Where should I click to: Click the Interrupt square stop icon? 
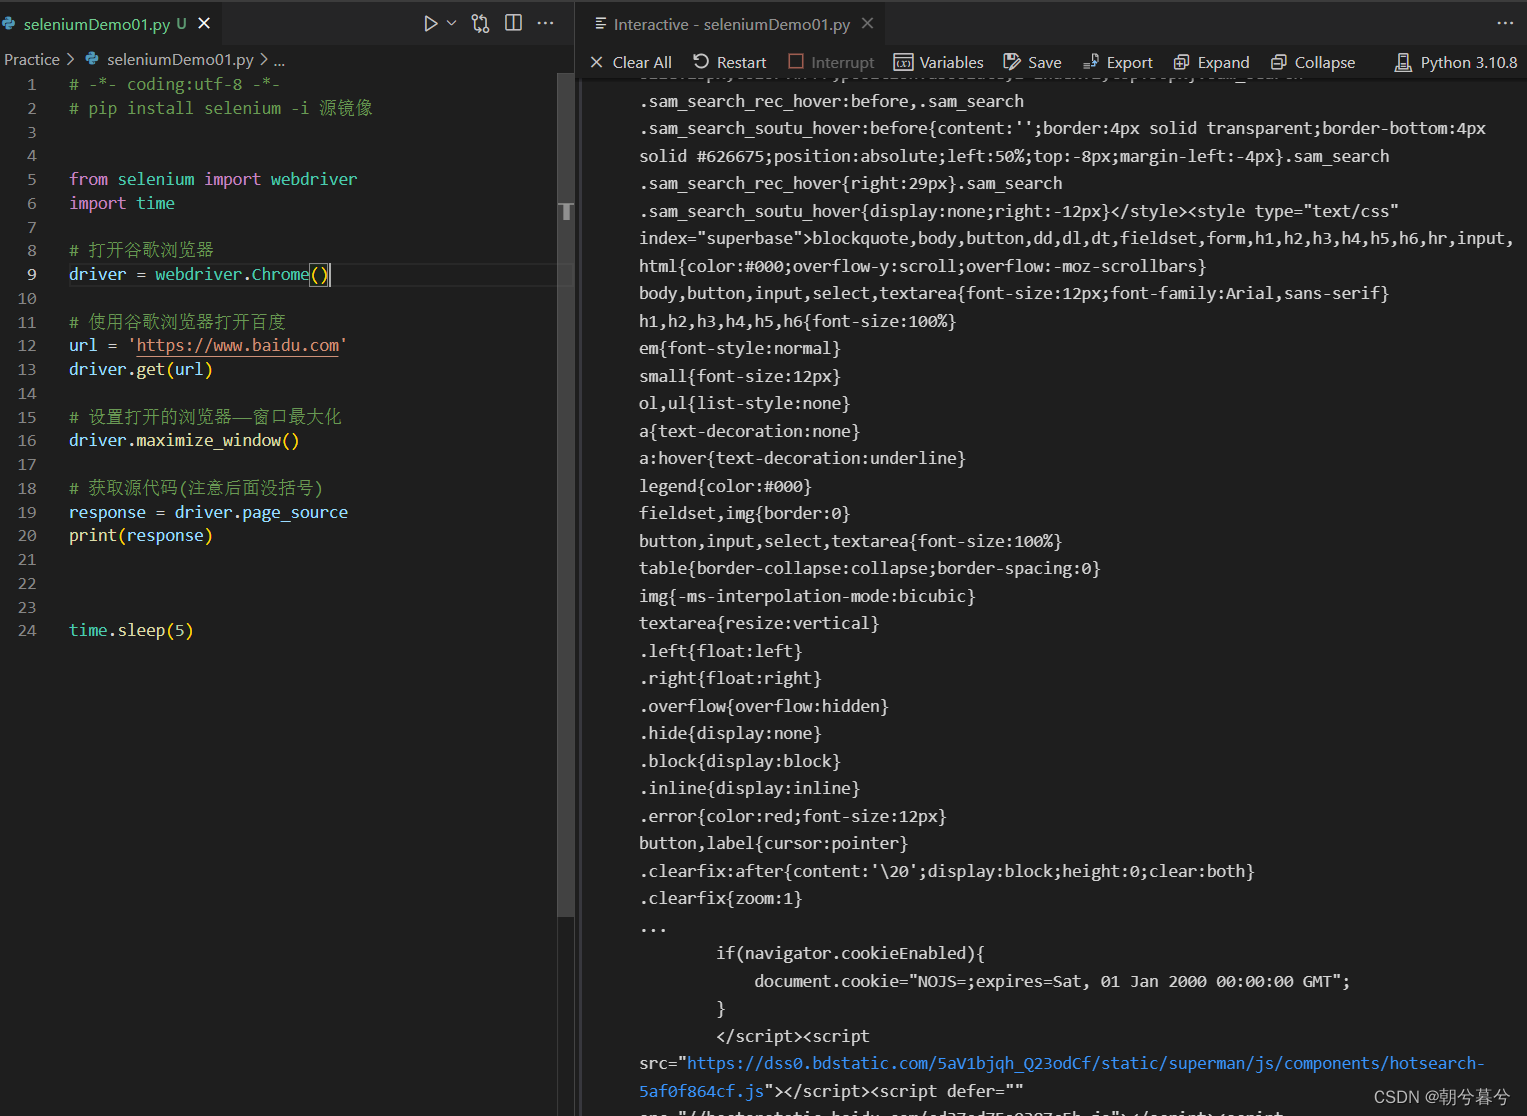click(796, 62)
